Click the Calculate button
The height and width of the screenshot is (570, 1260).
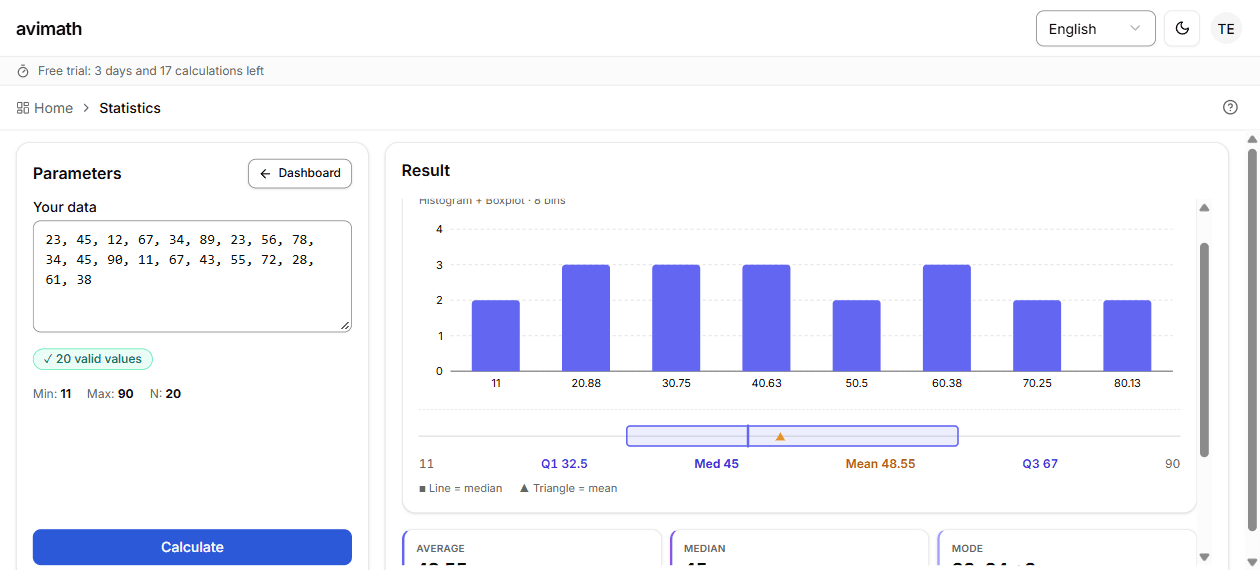point(192,547)
